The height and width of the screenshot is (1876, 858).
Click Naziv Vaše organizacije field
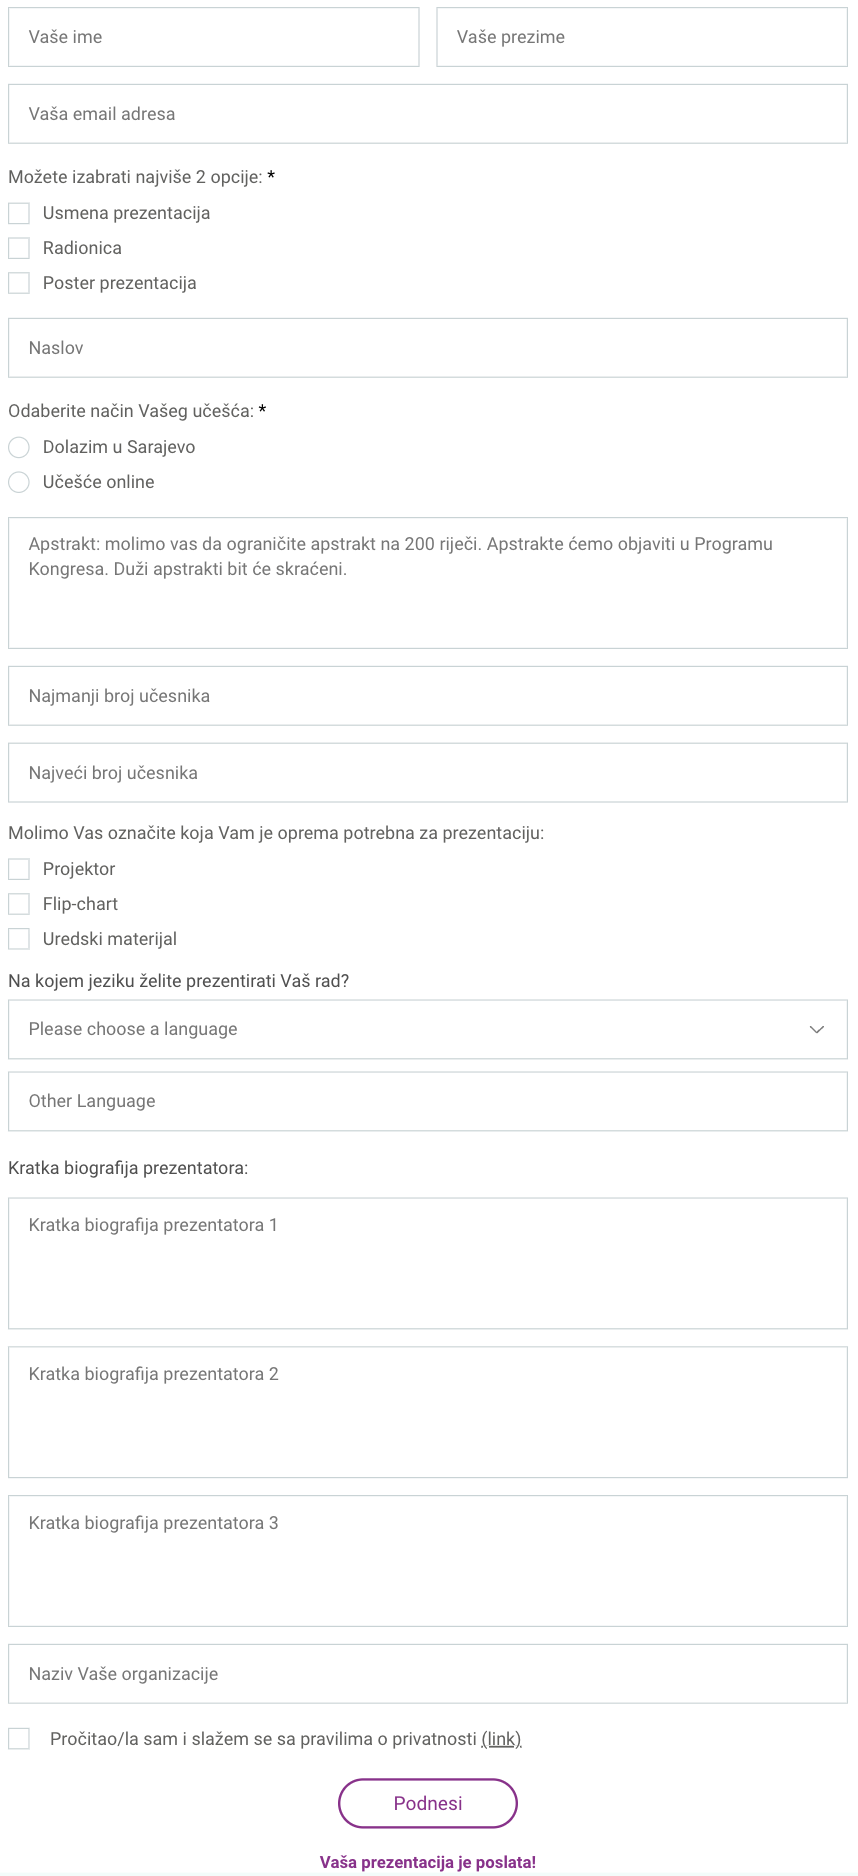point(428,1674)
